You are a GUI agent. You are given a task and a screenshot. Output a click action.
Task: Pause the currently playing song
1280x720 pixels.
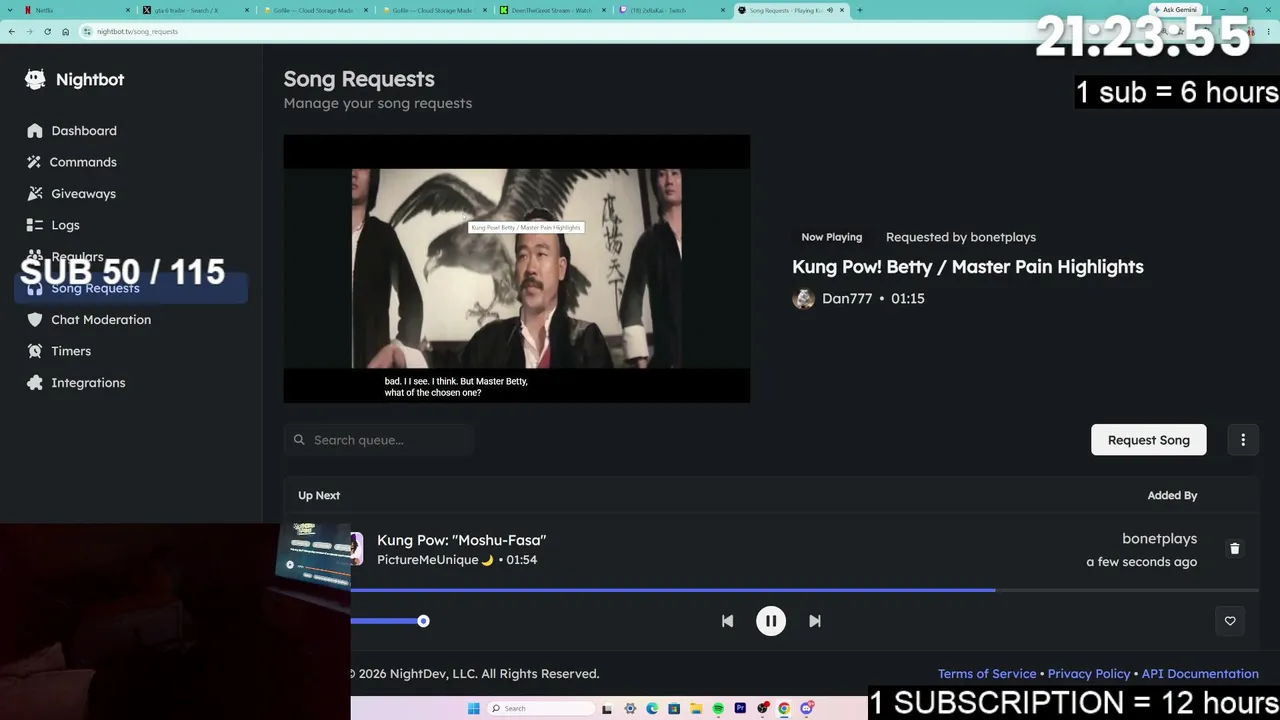point(771,621)
